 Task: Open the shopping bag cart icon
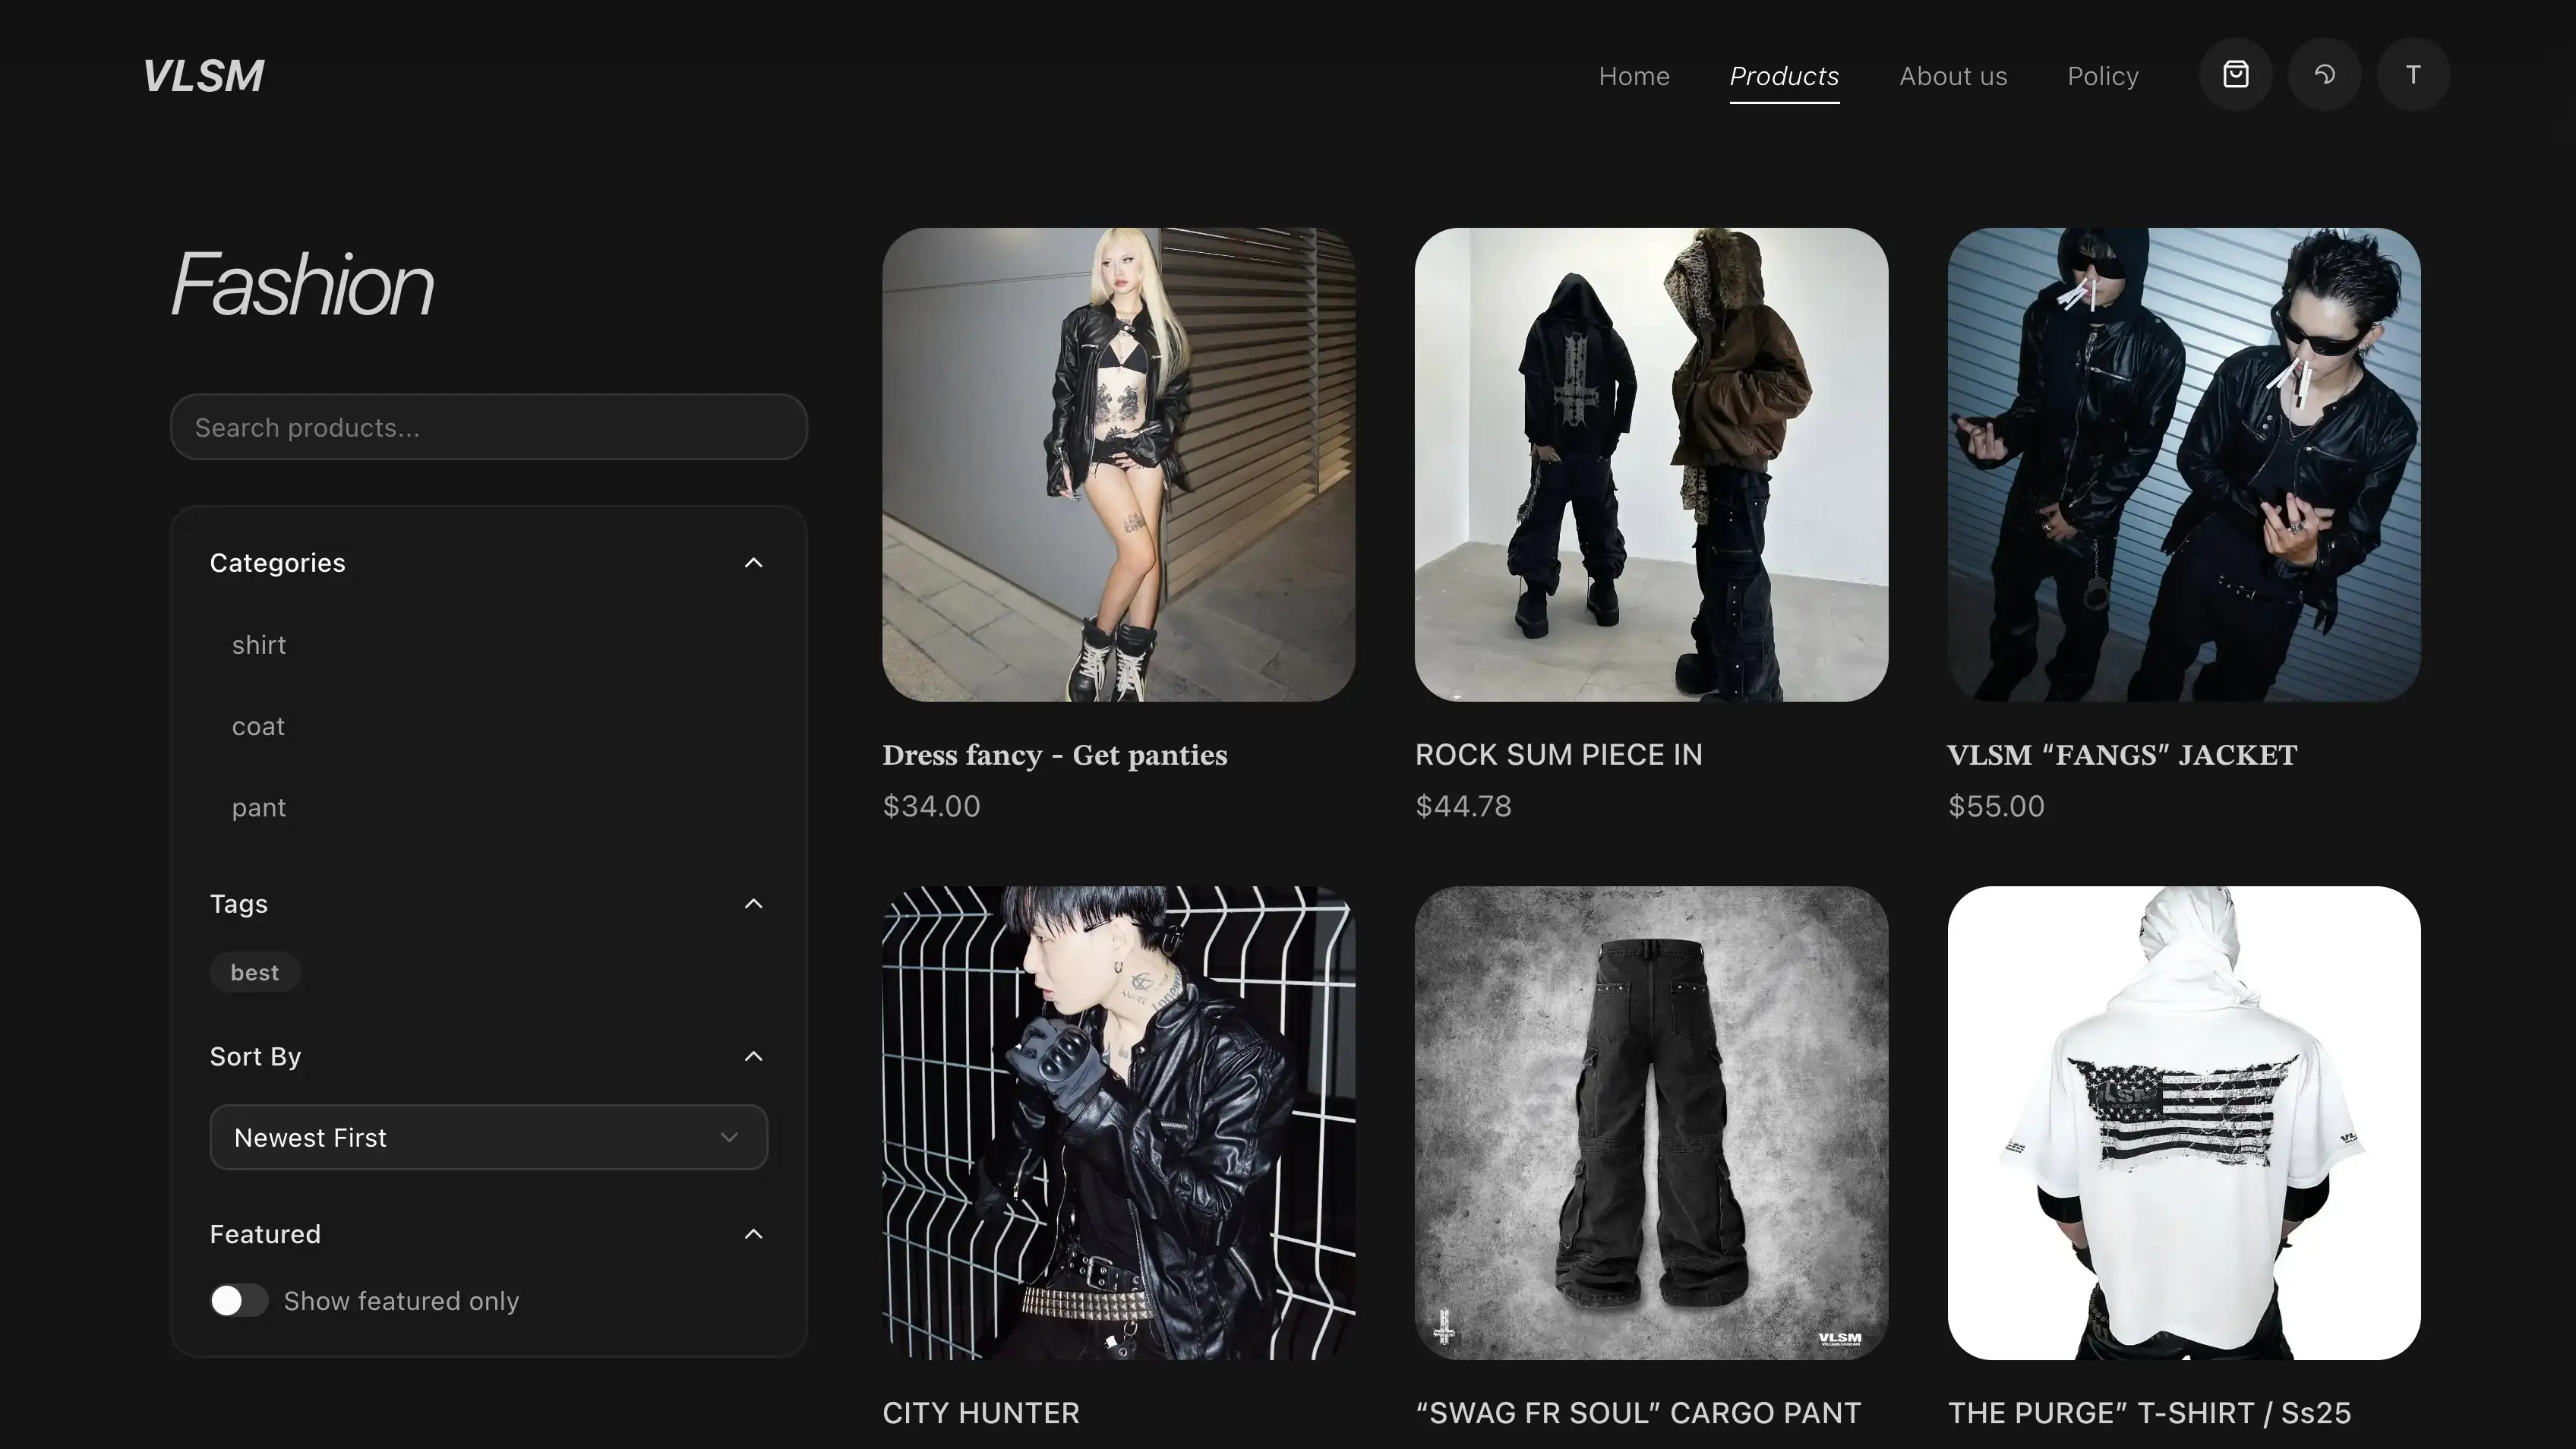(x=2235, y=75)
